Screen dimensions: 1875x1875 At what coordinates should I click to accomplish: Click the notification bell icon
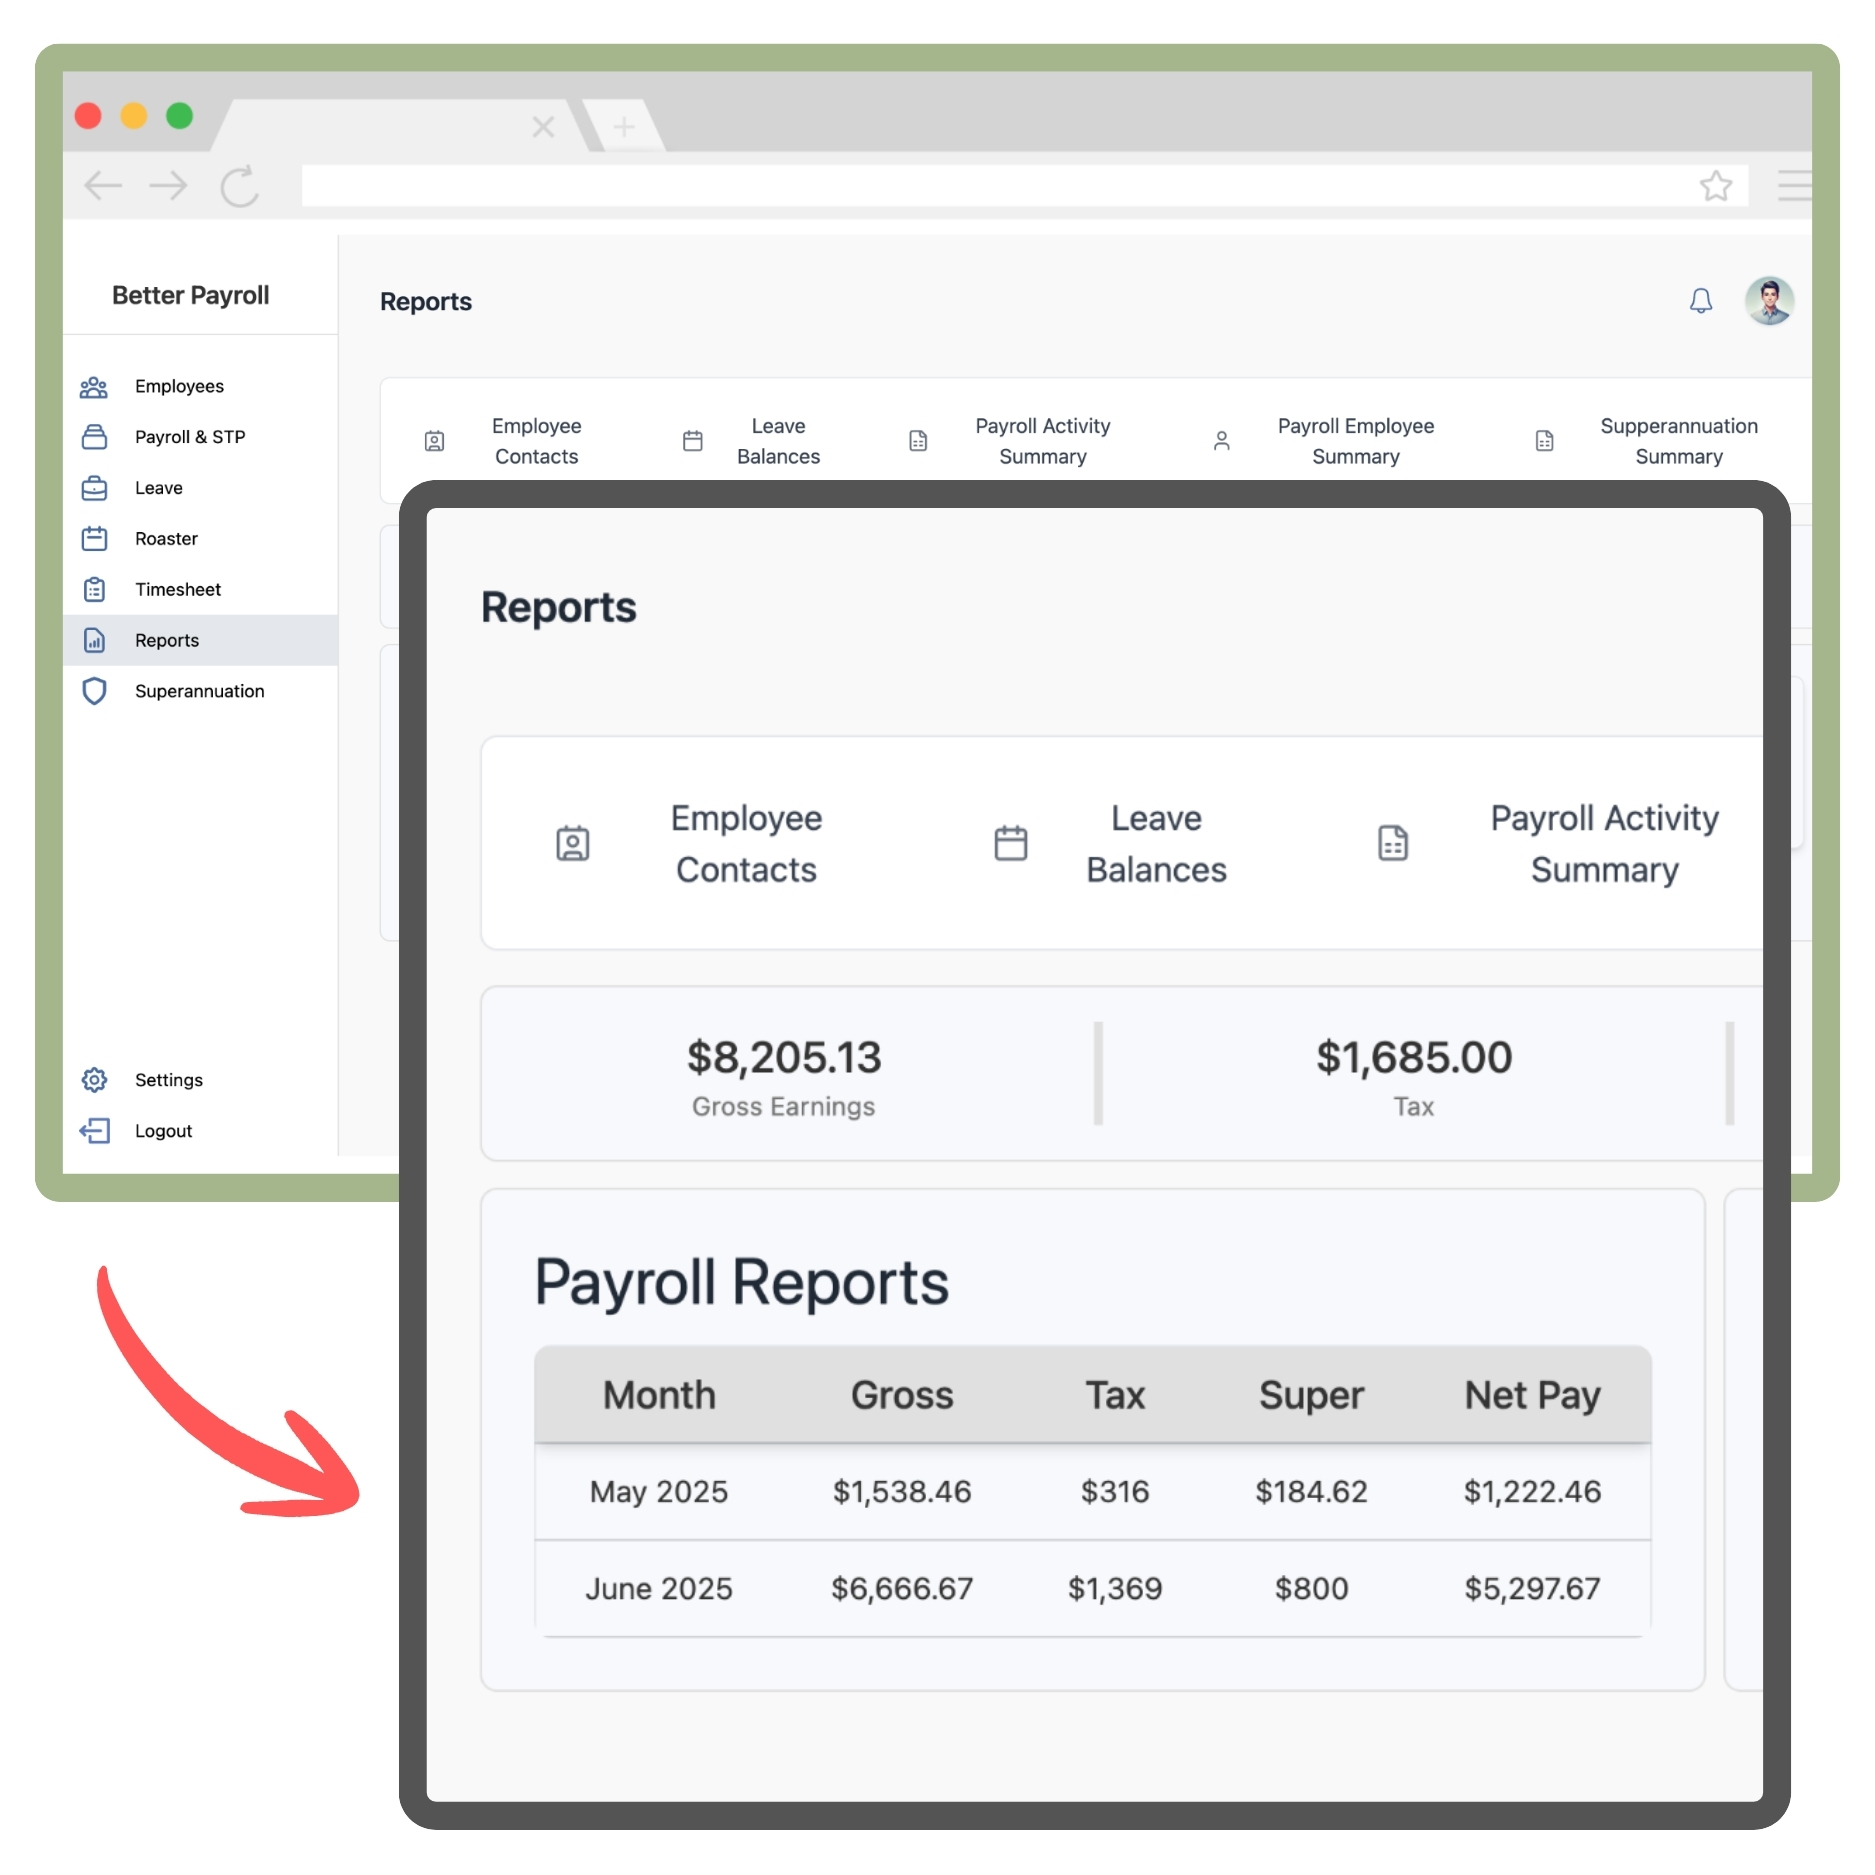pyautogui.click(x=1700, y=301)
